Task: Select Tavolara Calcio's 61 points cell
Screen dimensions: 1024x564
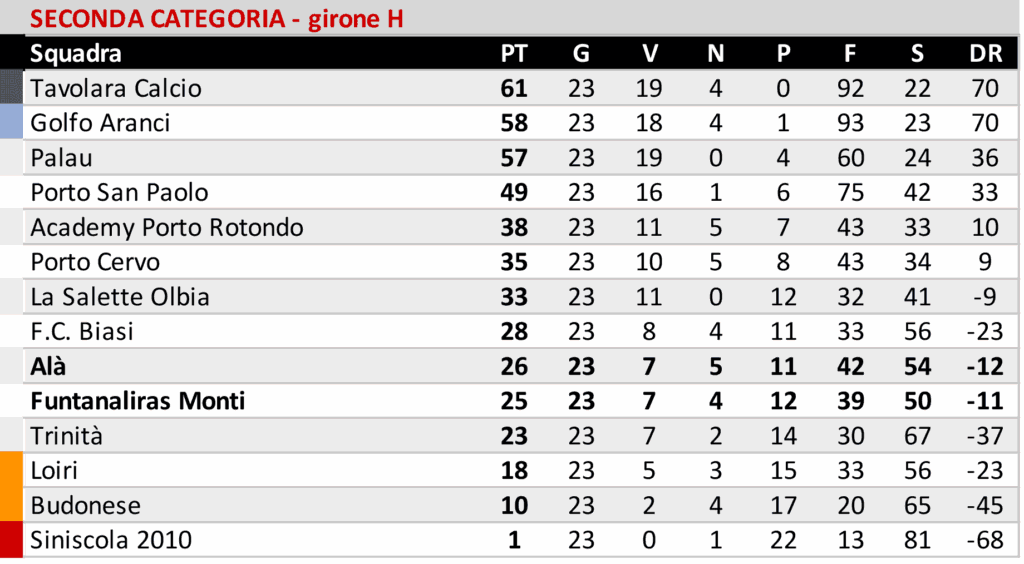Action: [513, 88]
